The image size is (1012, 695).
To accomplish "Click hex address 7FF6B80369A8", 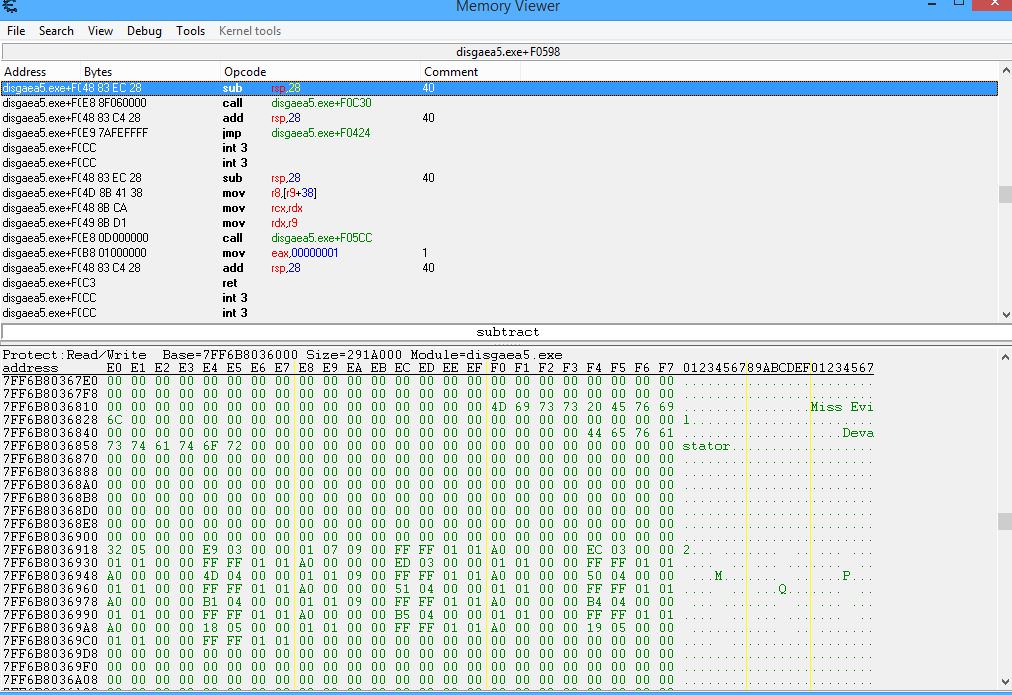I will (50, 628).
